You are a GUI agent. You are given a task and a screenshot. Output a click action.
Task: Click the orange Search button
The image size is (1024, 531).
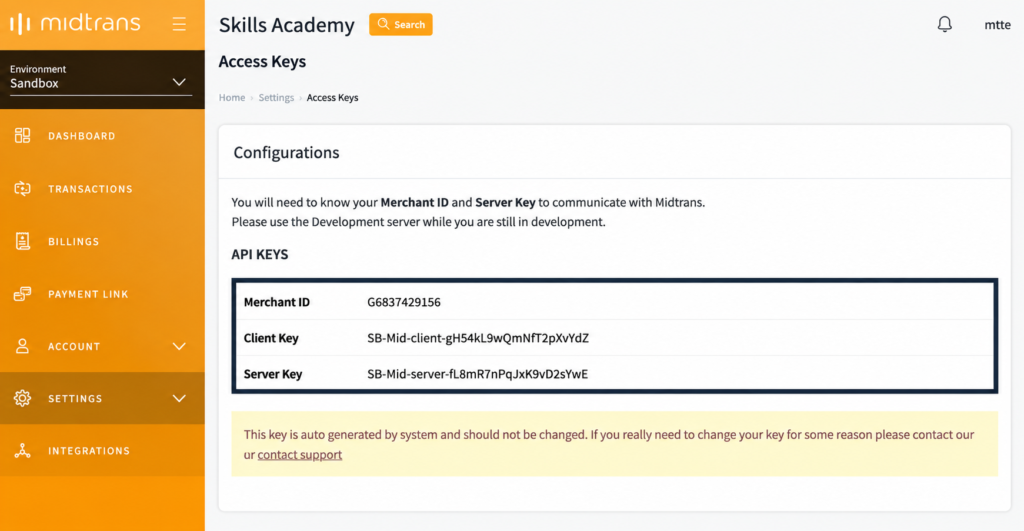click(x=400, y=24)
